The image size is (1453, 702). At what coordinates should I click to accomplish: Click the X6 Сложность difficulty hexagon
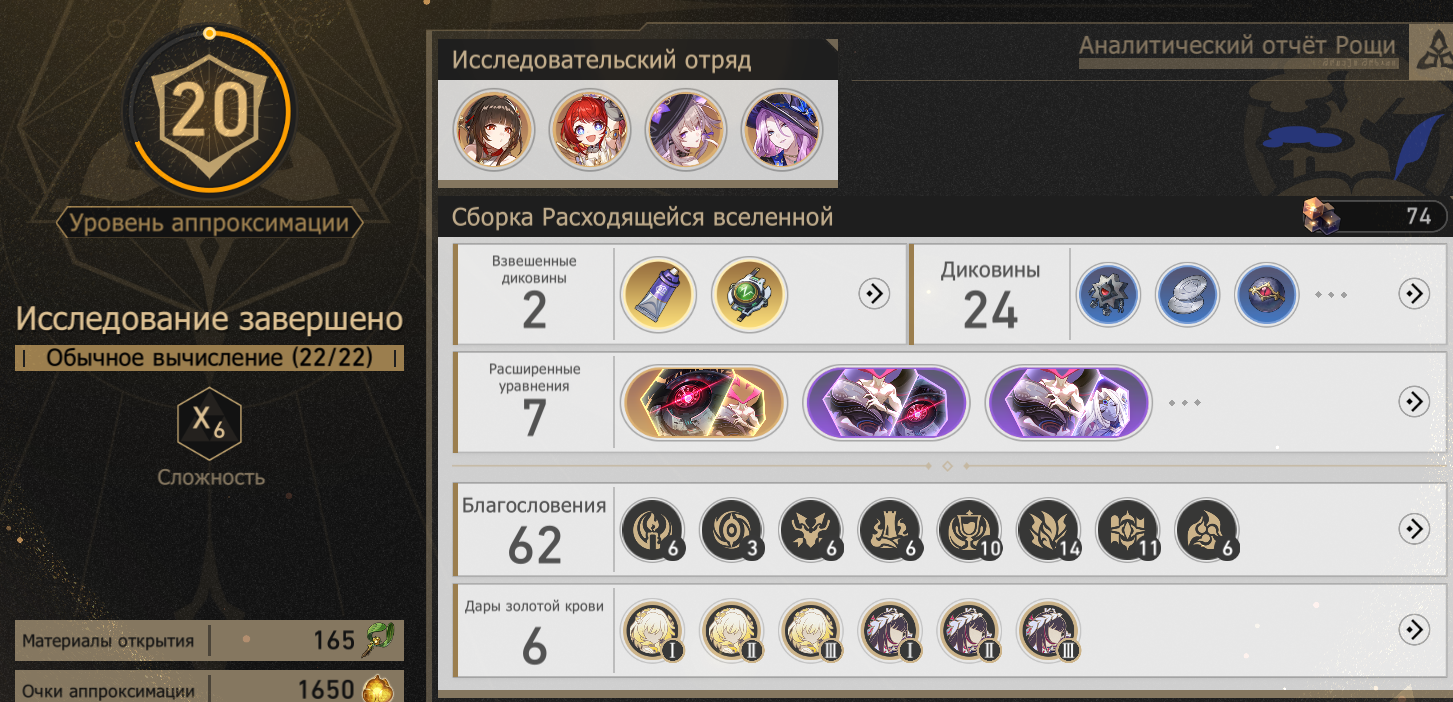tap(210, 424)
